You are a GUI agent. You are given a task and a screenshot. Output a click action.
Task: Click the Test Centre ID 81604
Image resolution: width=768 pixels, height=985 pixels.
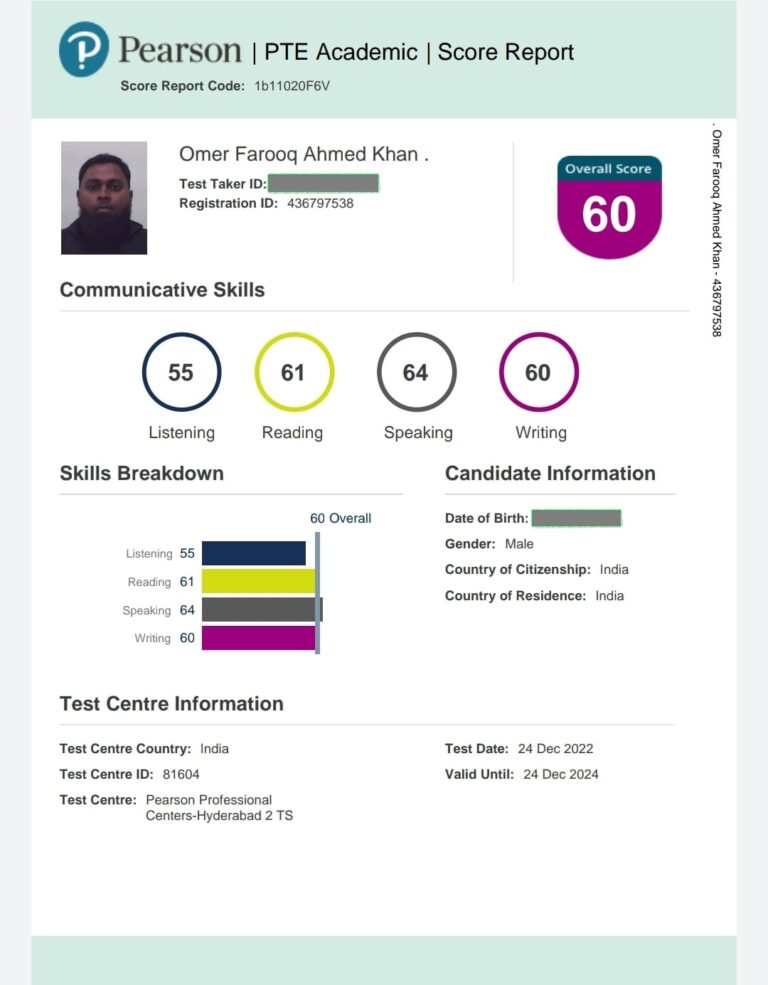182,774
